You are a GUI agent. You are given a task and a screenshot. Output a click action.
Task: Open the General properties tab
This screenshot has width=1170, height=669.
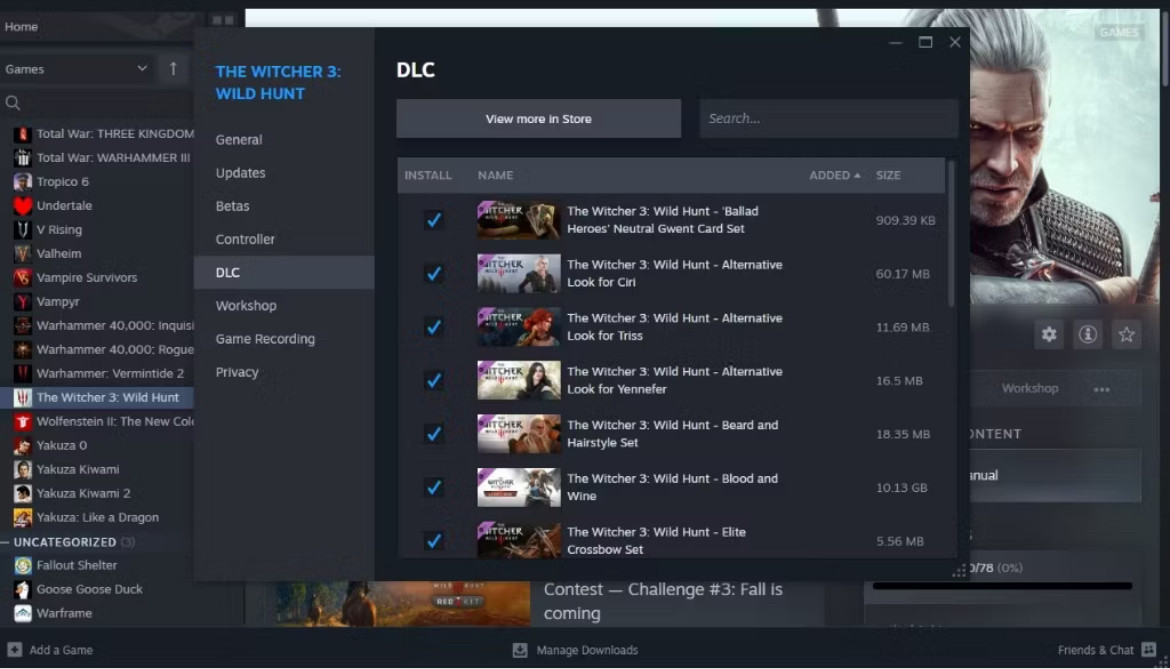click(239, 139)
